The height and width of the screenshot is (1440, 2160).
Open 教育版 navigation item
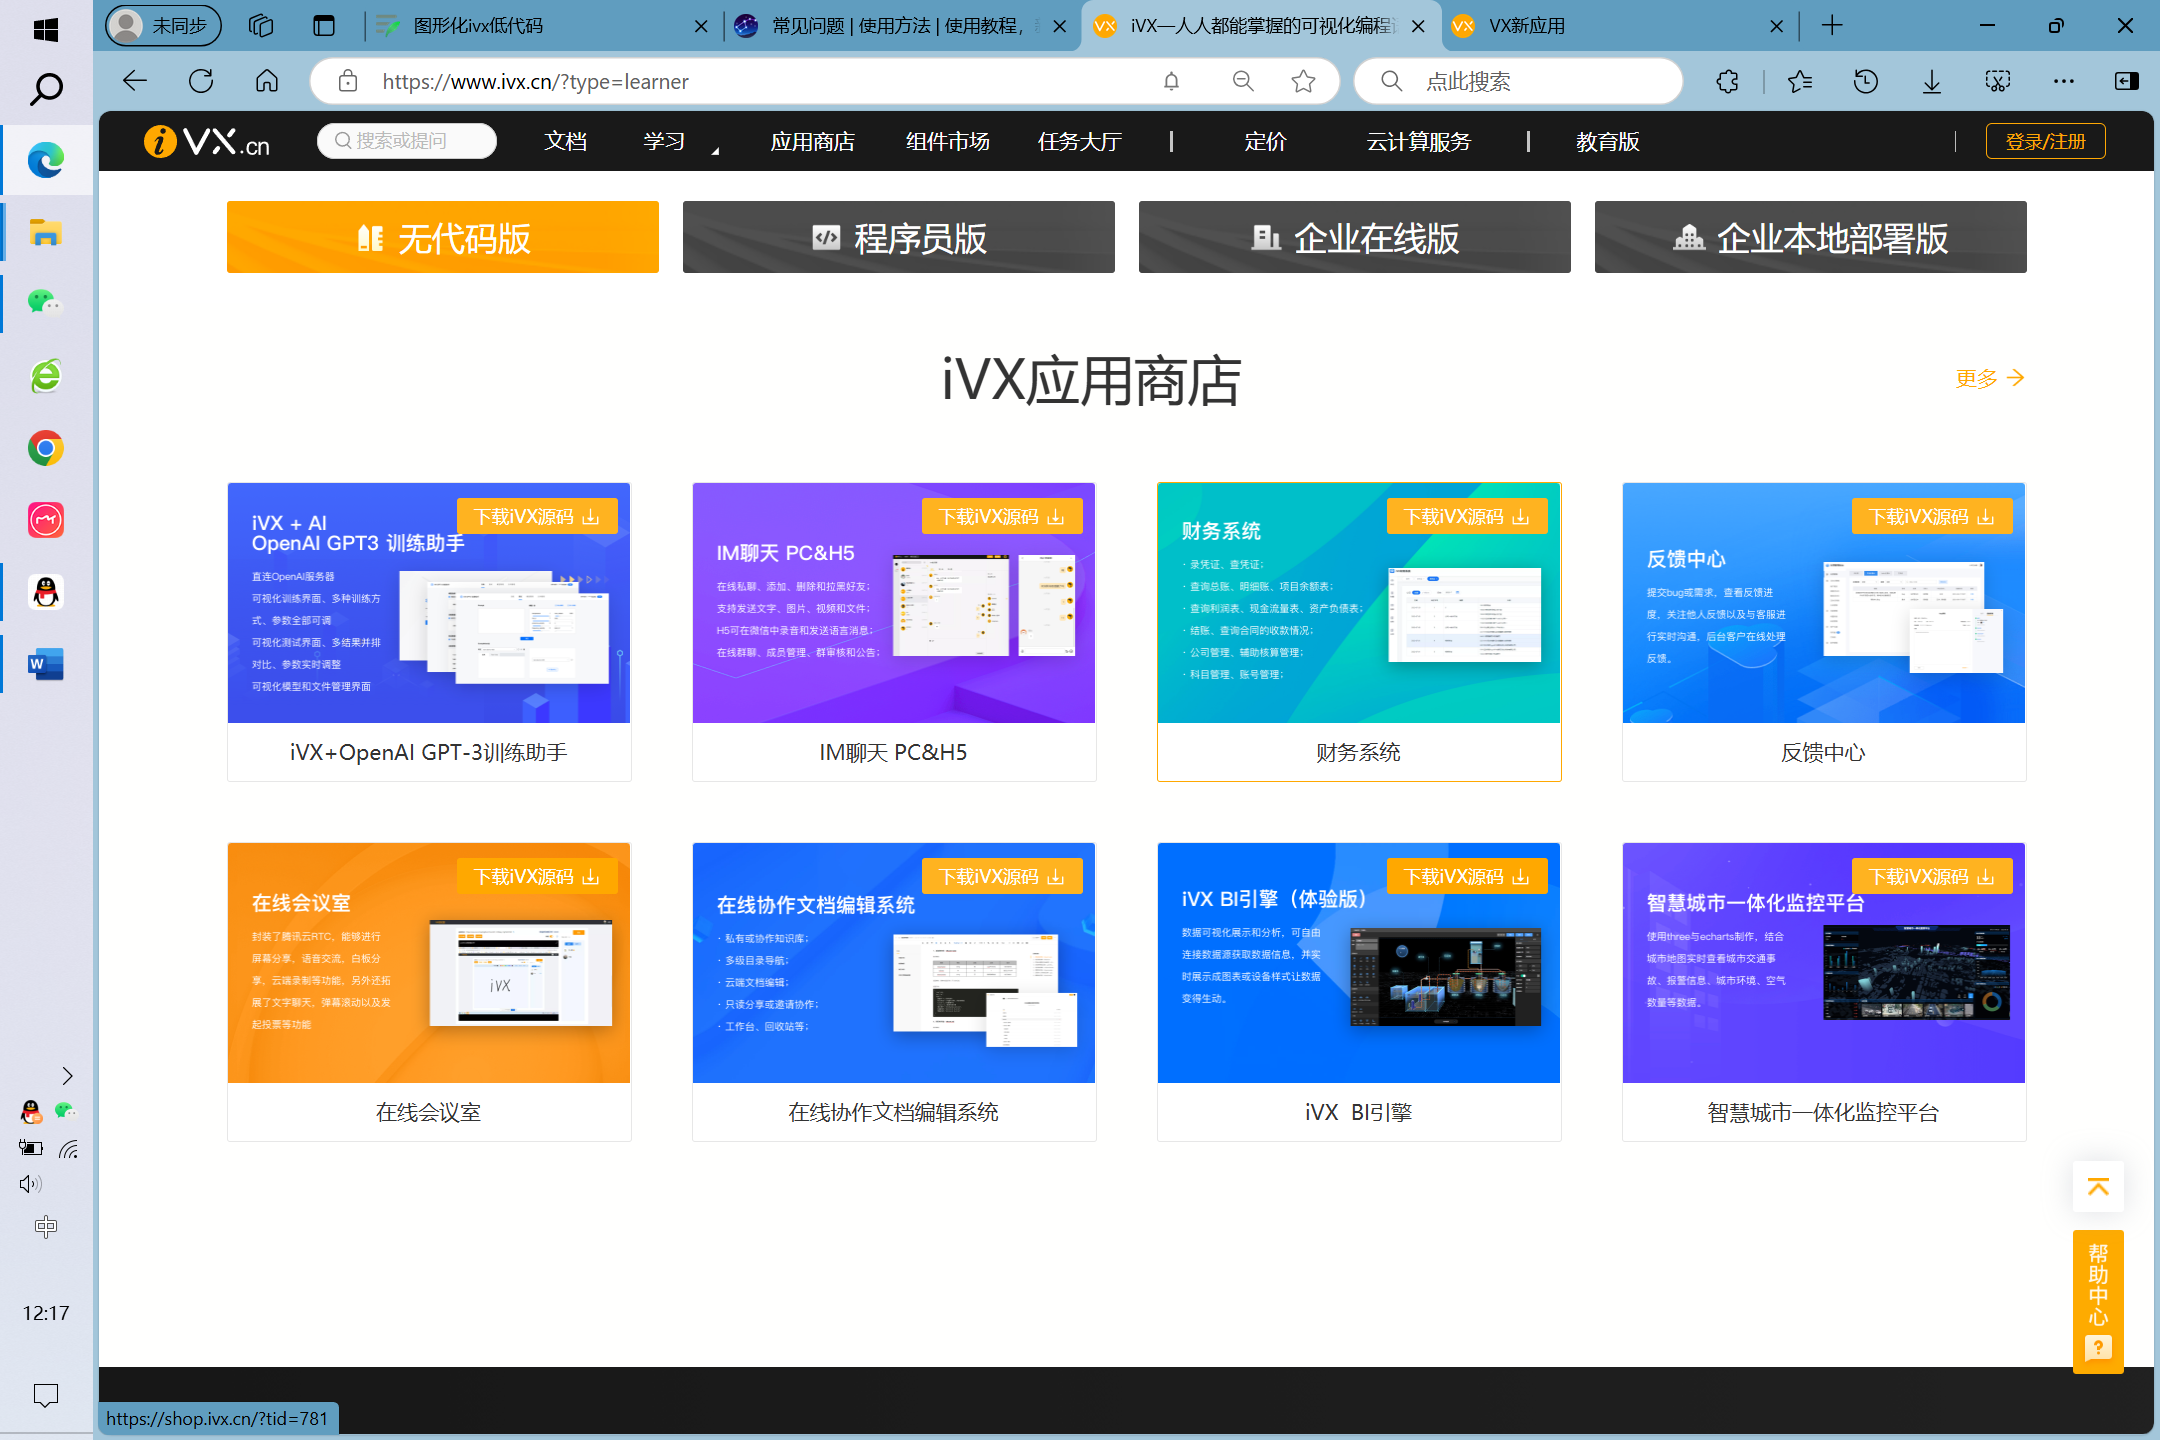pyautogui.click(x=1607, y=142)
